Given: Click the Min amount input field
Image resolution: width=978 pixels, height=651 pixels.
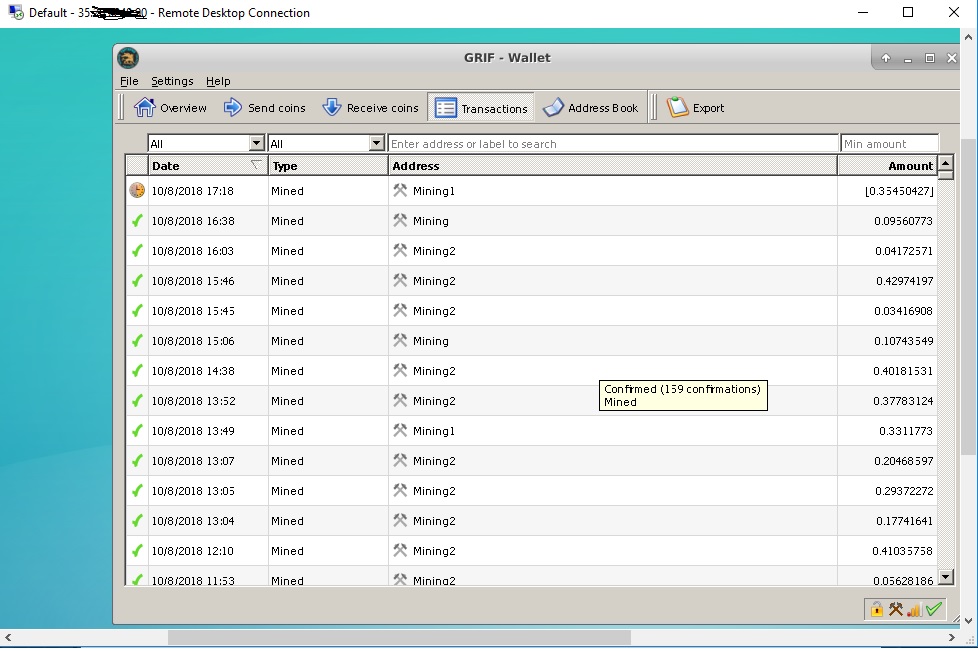Looking at the screenshot, I should (889, 144).
